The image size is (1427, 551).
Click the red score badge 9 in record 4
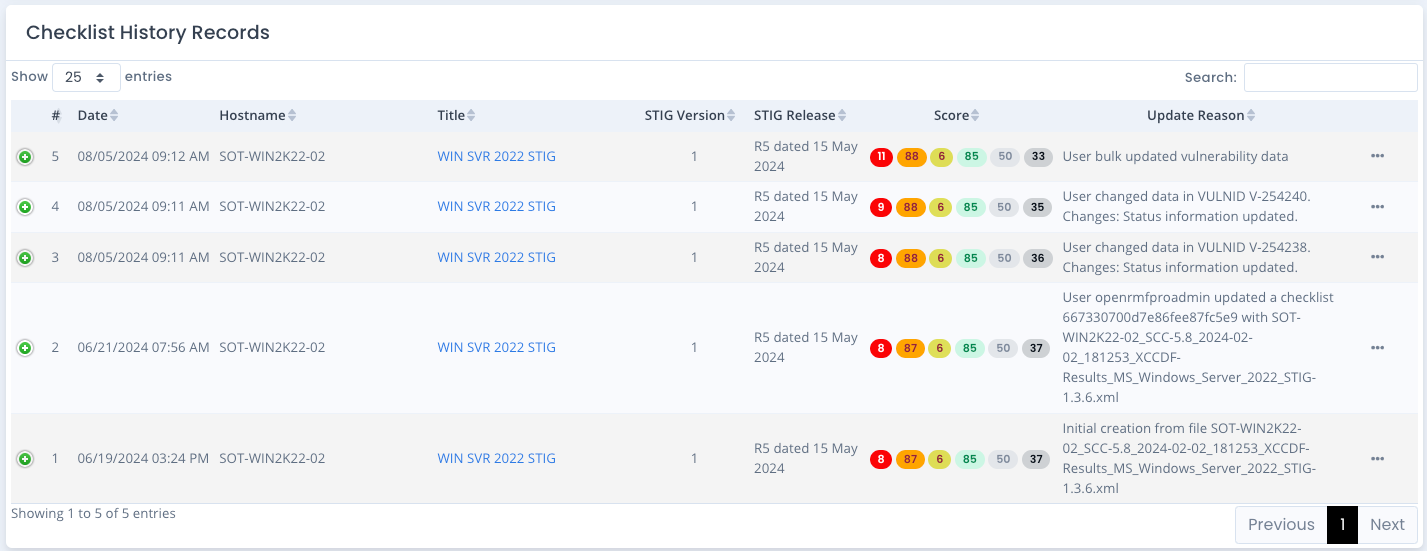click(881, 207)
